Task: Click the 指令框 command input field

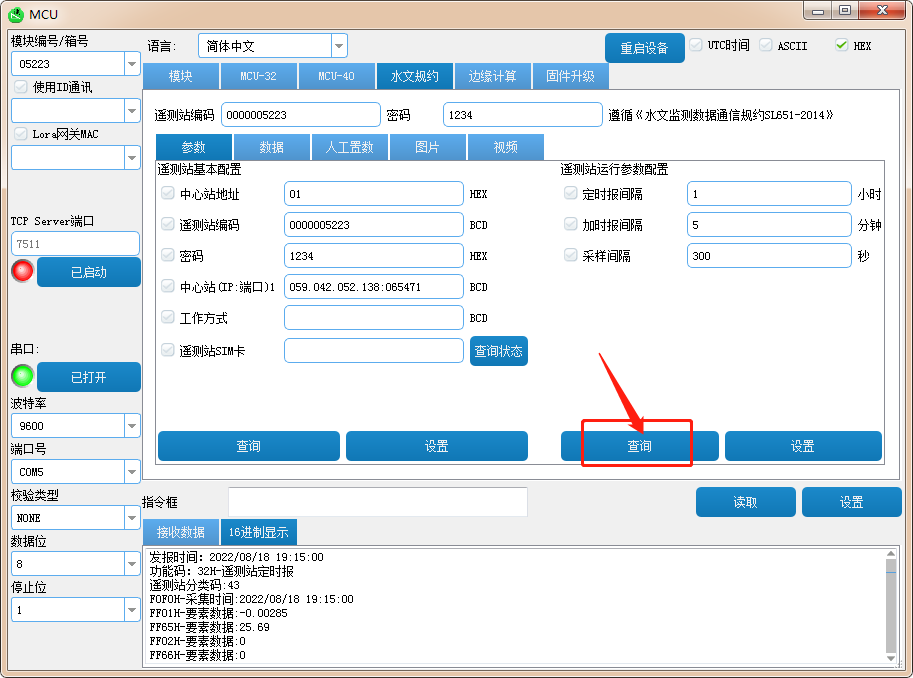Action: (x=377, y=502)
